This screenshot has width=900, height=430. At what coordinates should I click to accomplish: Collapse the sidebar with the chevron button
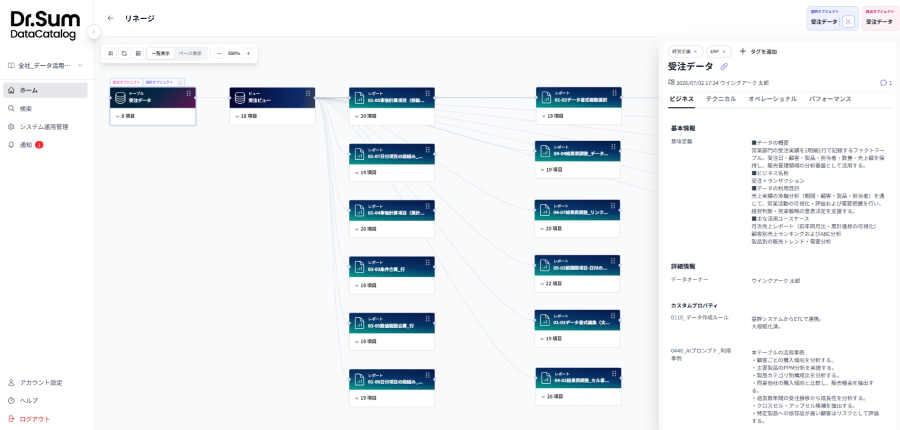(94, 32)
